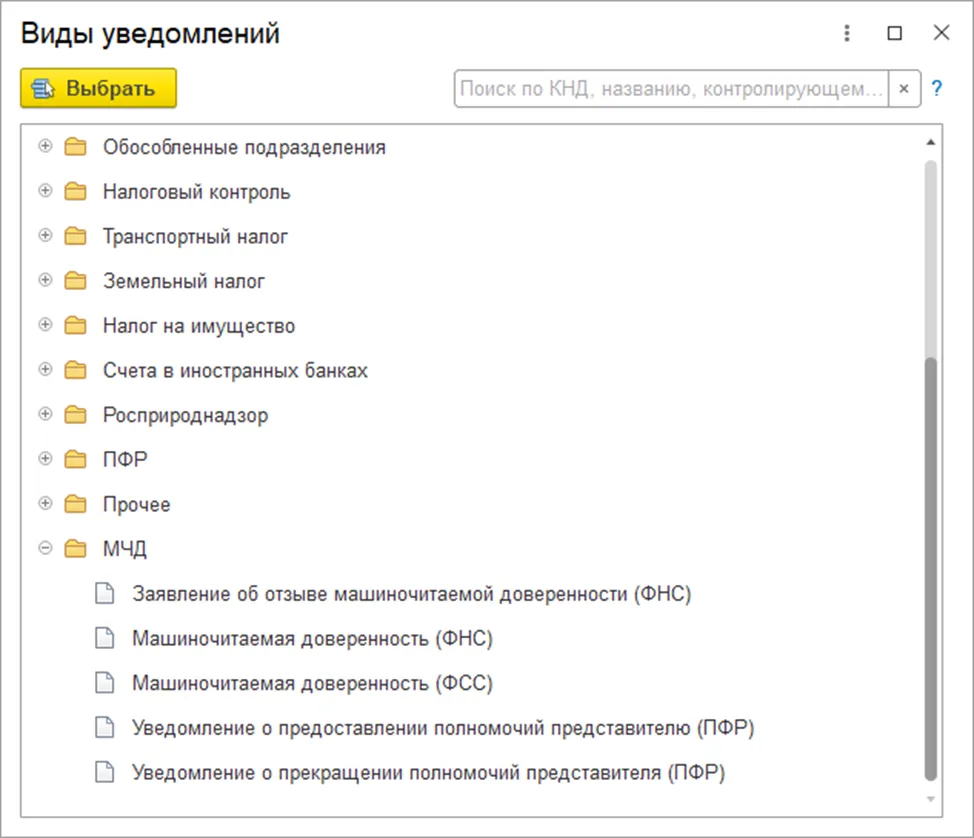Click the document icon for Заявление об отзыве
Viewport: 974px width, 838px height.
tap(104, 594)
